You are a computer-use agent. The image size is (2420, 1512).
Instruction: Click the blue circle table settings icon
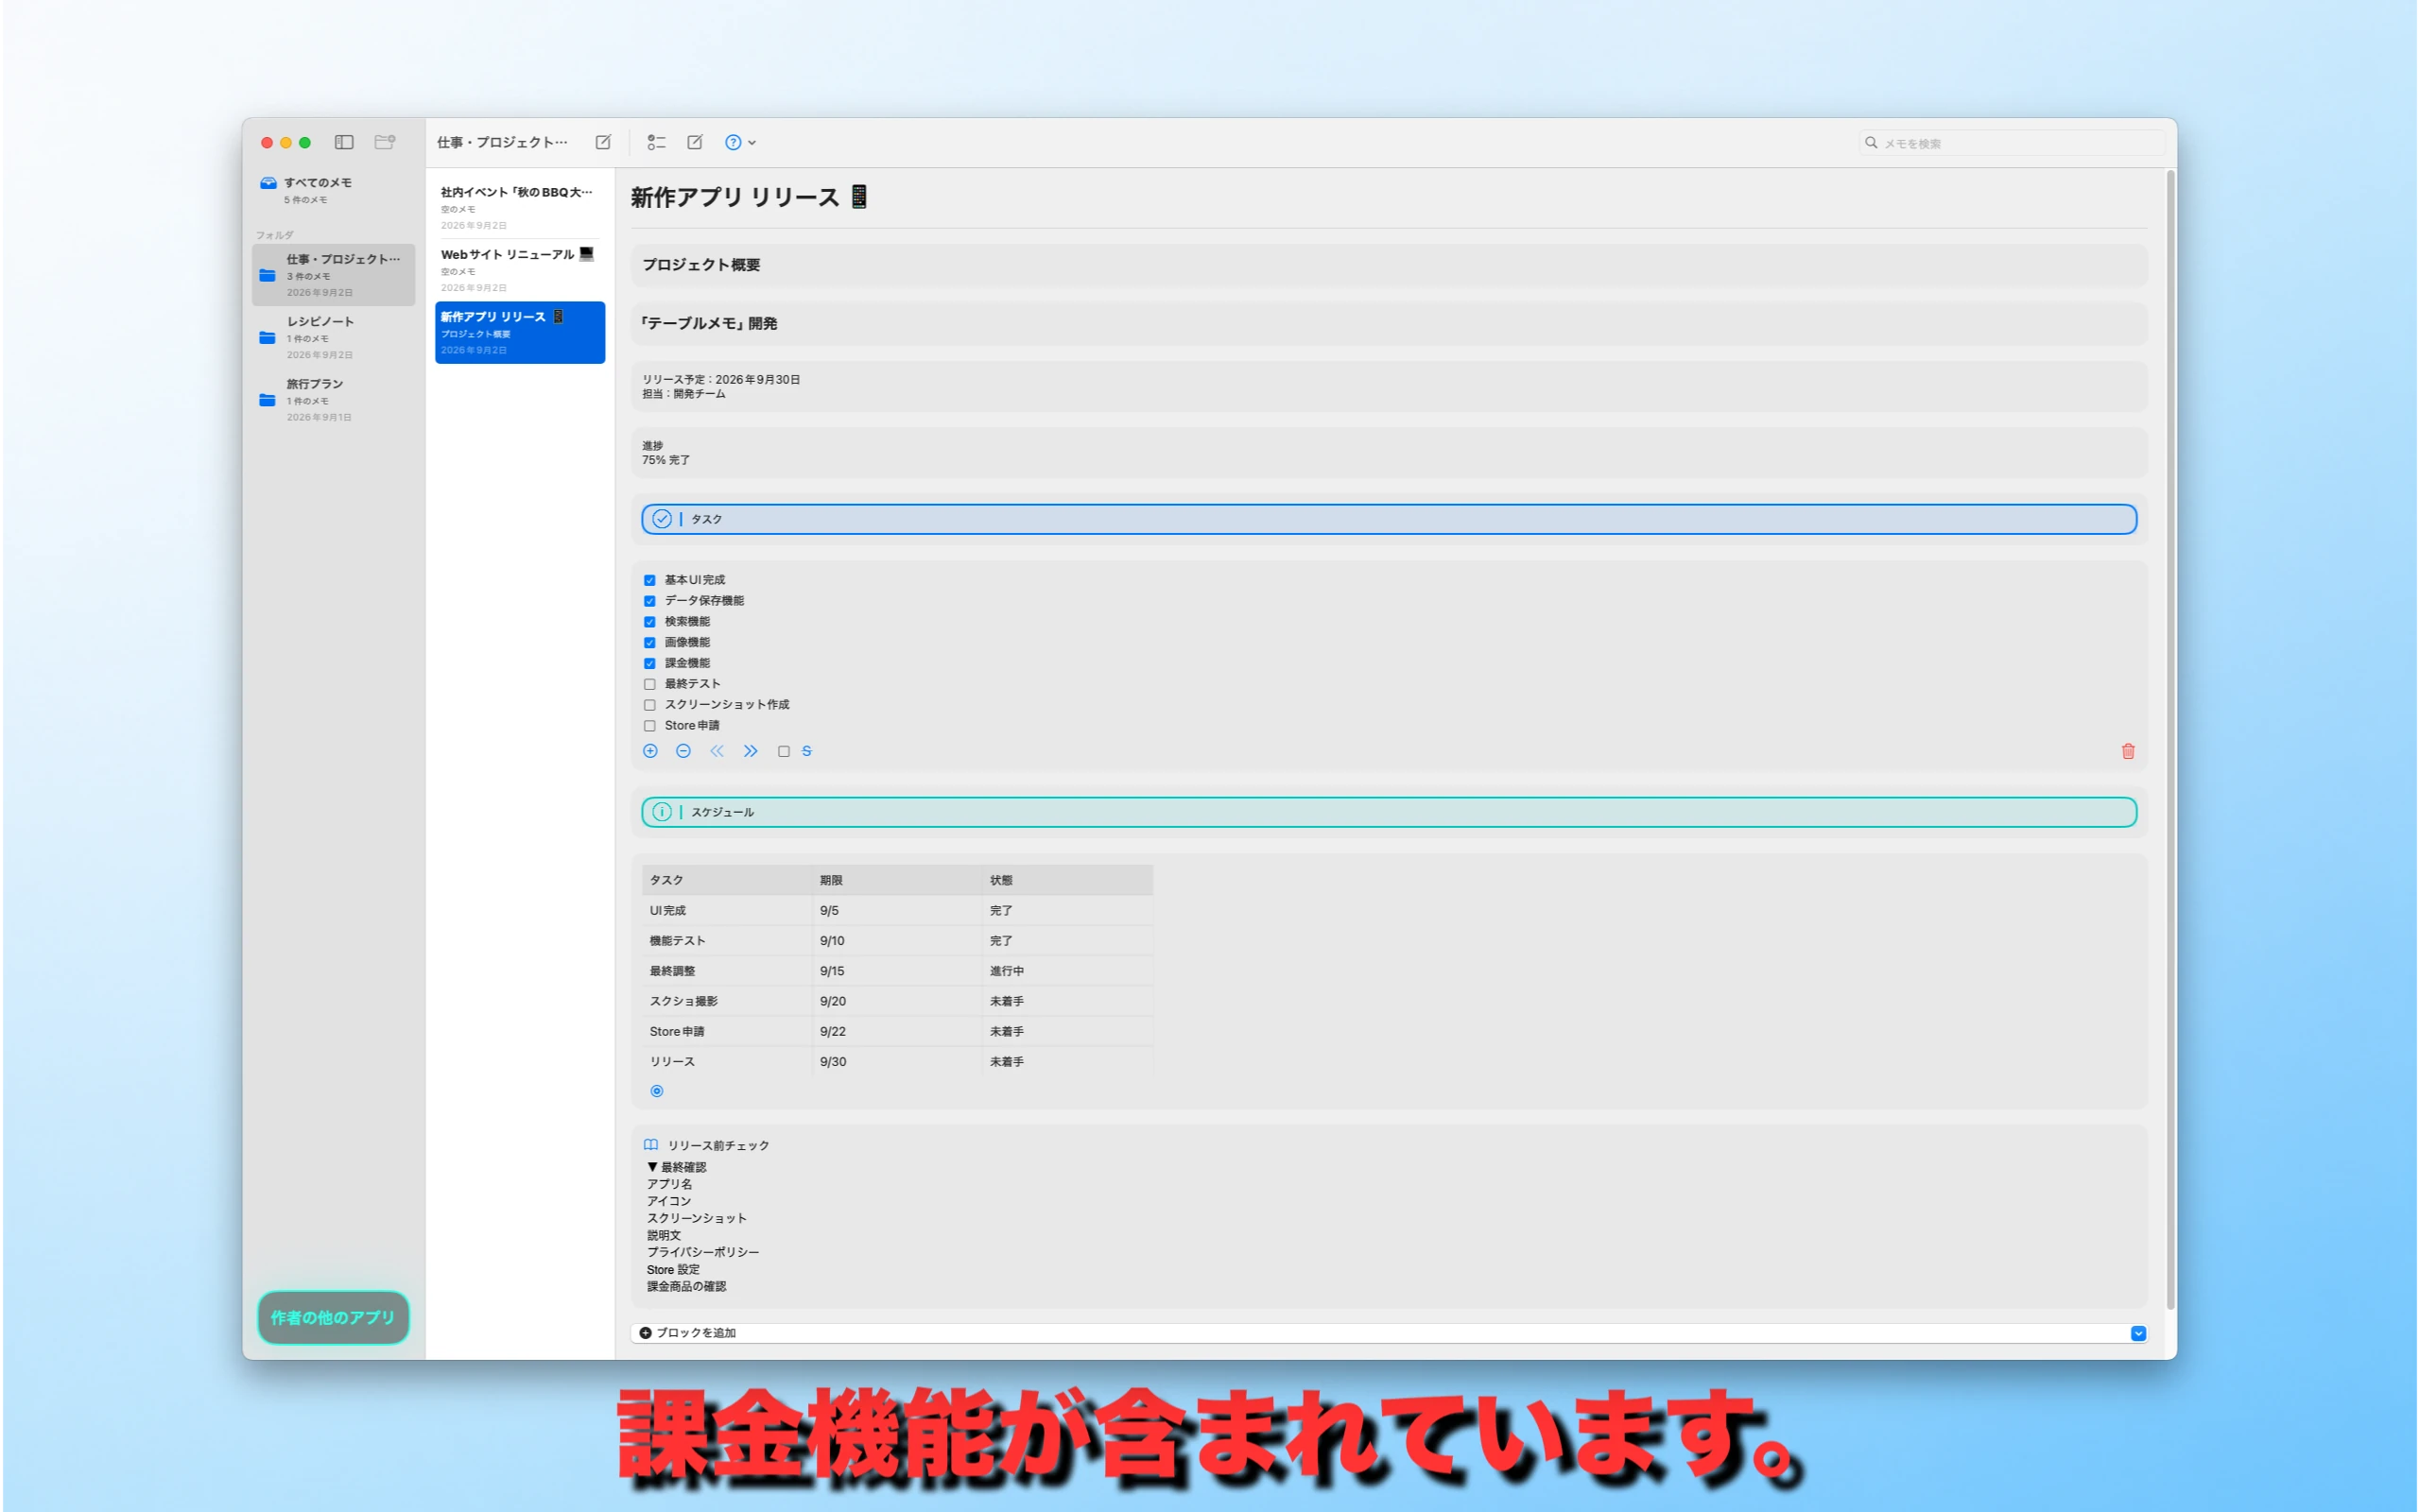[657, 1091]
